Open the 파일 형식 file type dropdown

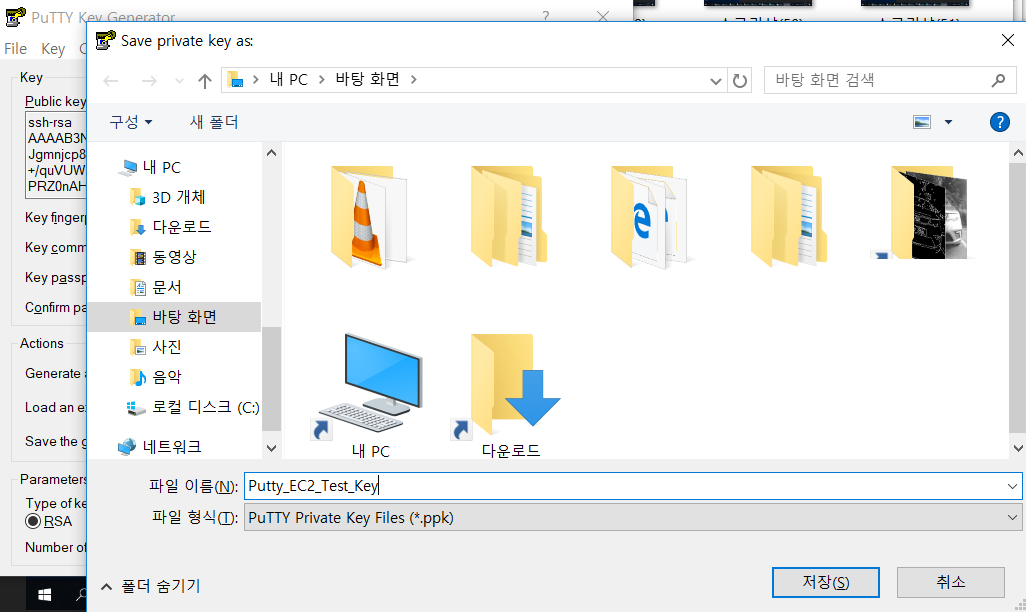click(633, 518)
